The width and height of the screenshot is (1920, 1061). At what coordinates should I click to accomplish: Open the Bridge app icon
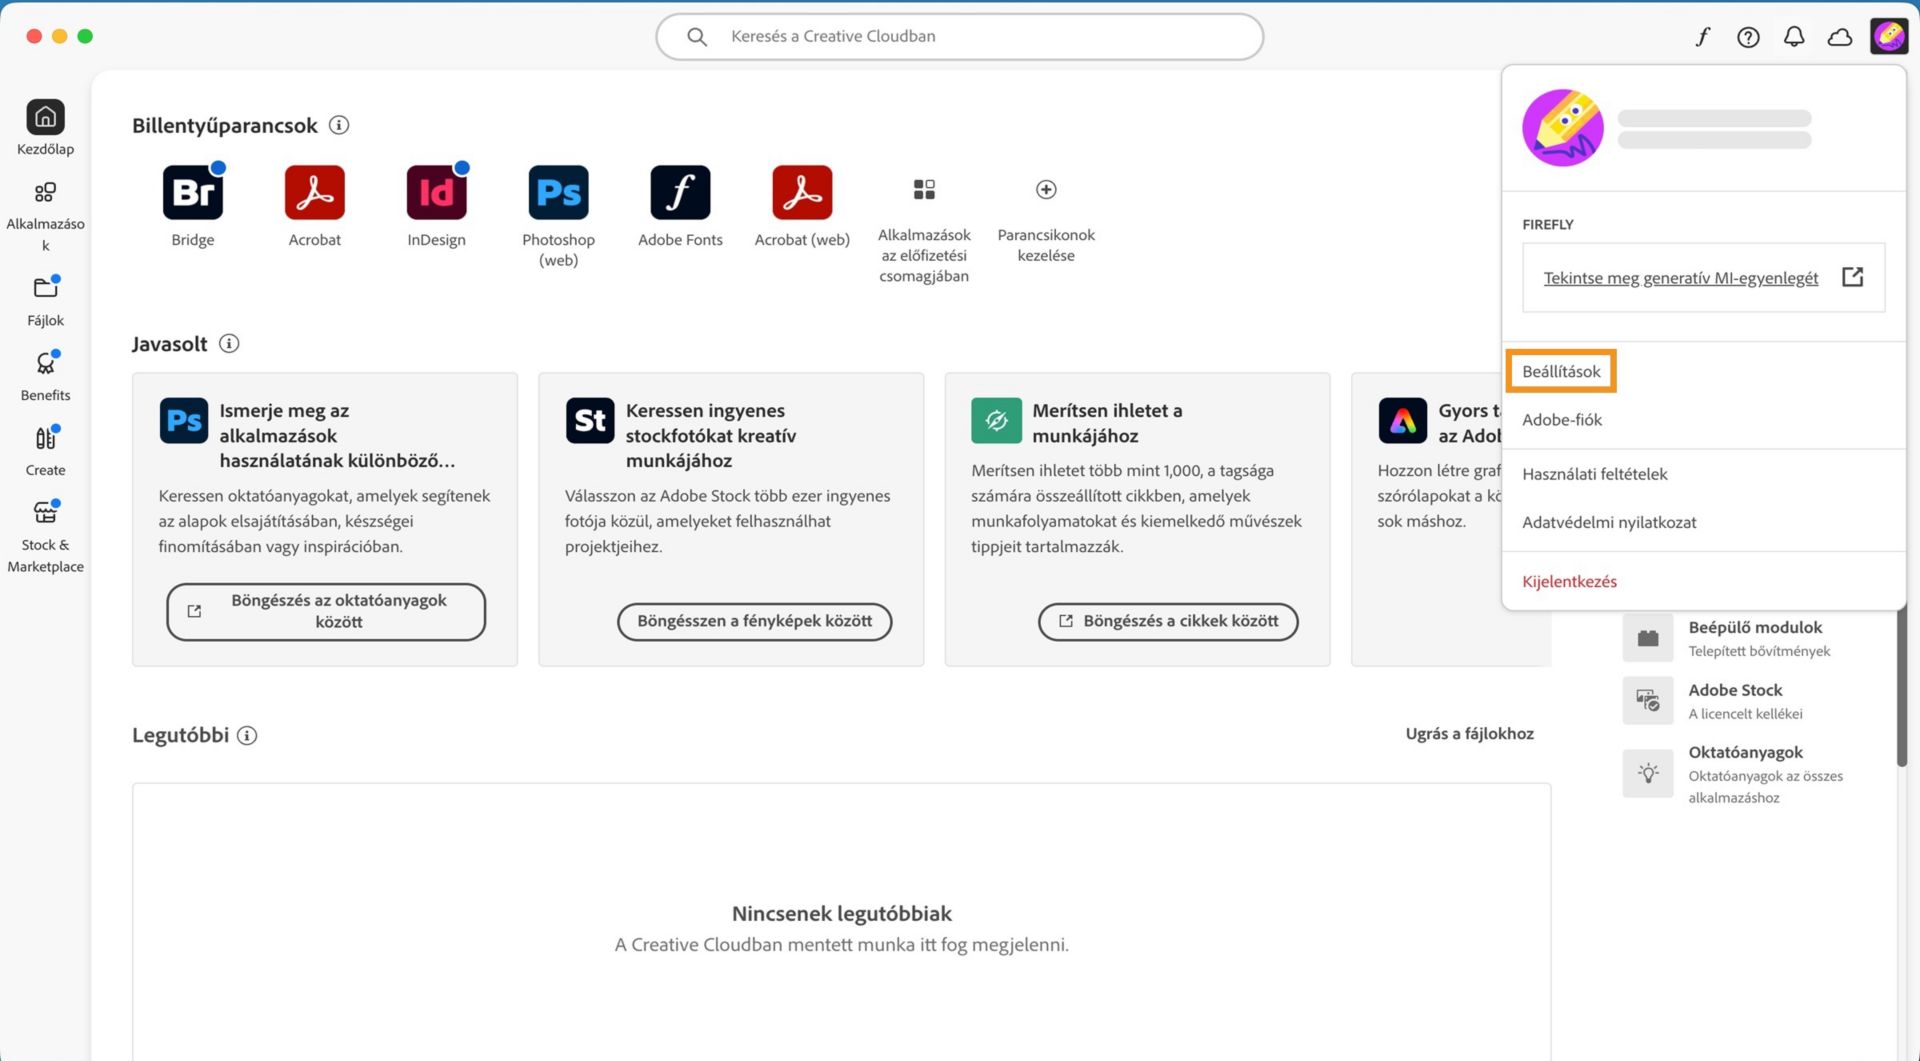click(x=192, y=192)
